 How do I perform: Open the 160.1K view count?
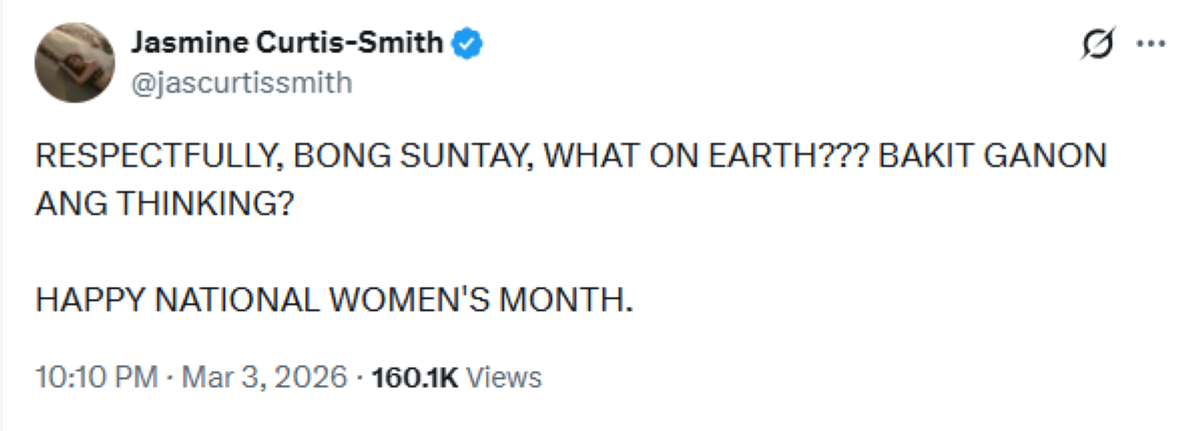(414, 377)
